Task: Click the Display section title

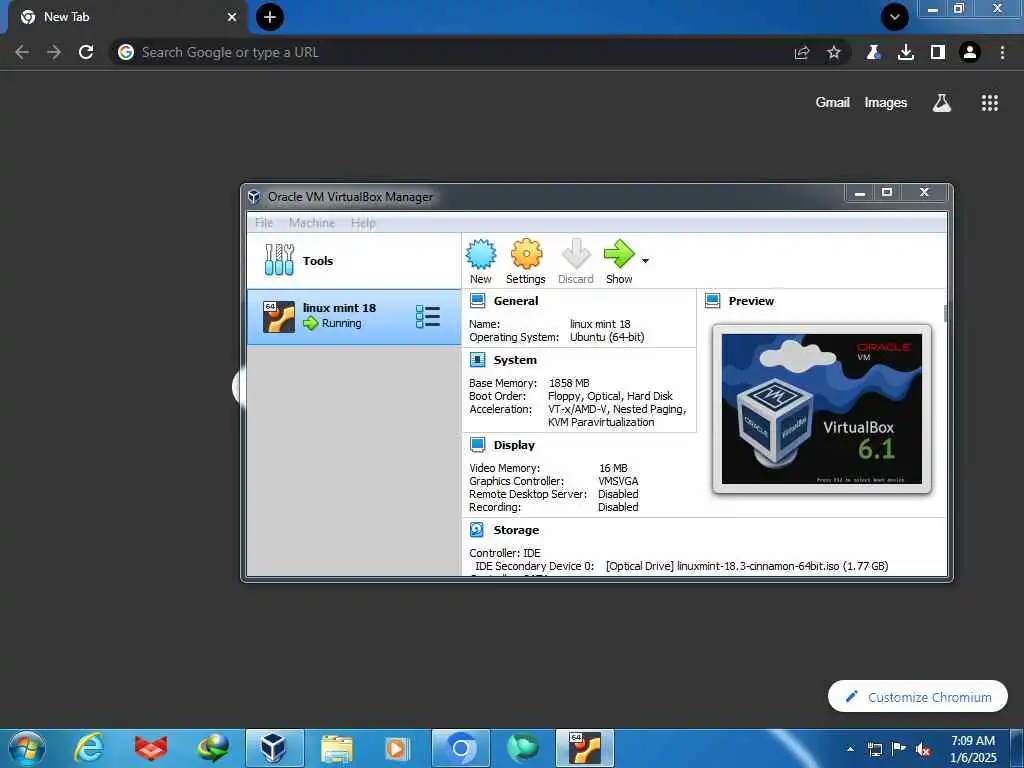Action: pyautogui.click(x=514, y=445)
